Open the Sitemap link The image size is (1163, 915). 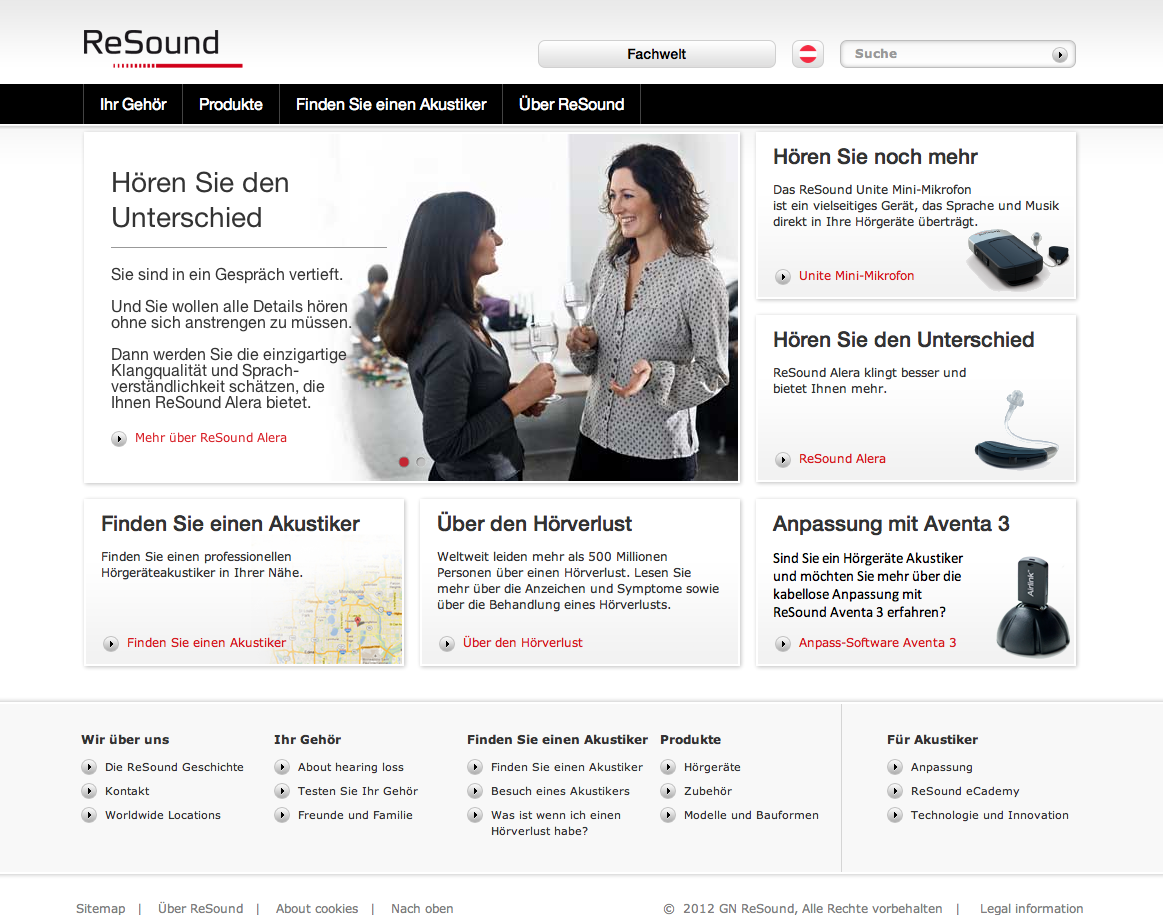[x=100, y=908]
